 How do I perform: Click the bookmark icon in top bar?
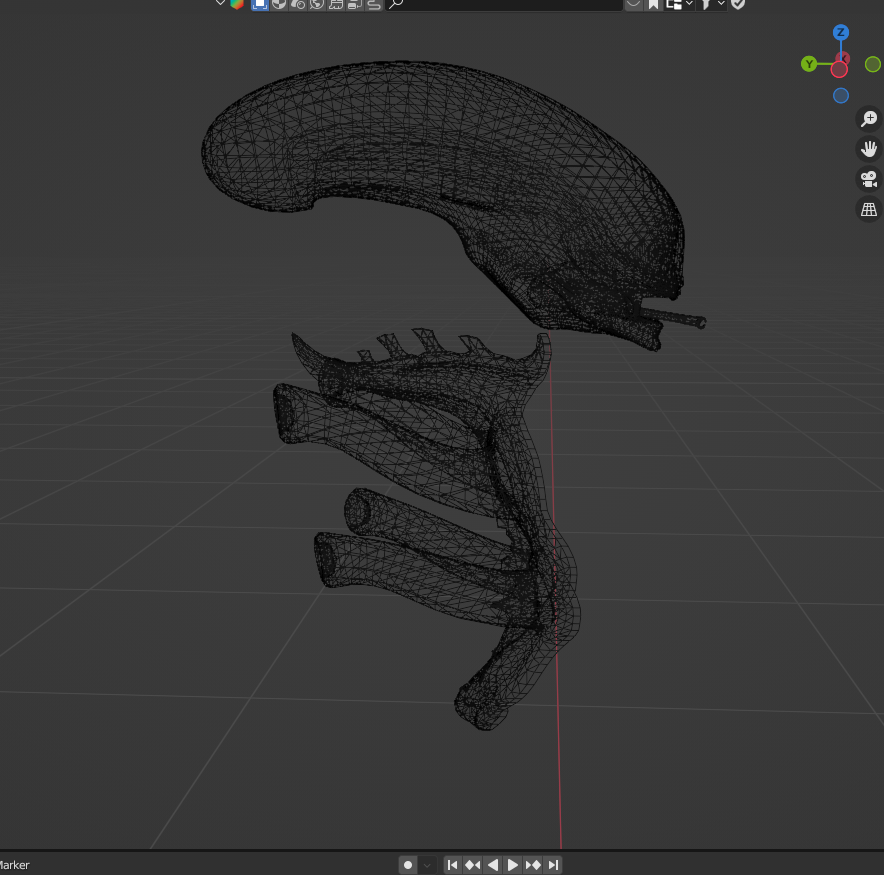coord(653,5)
